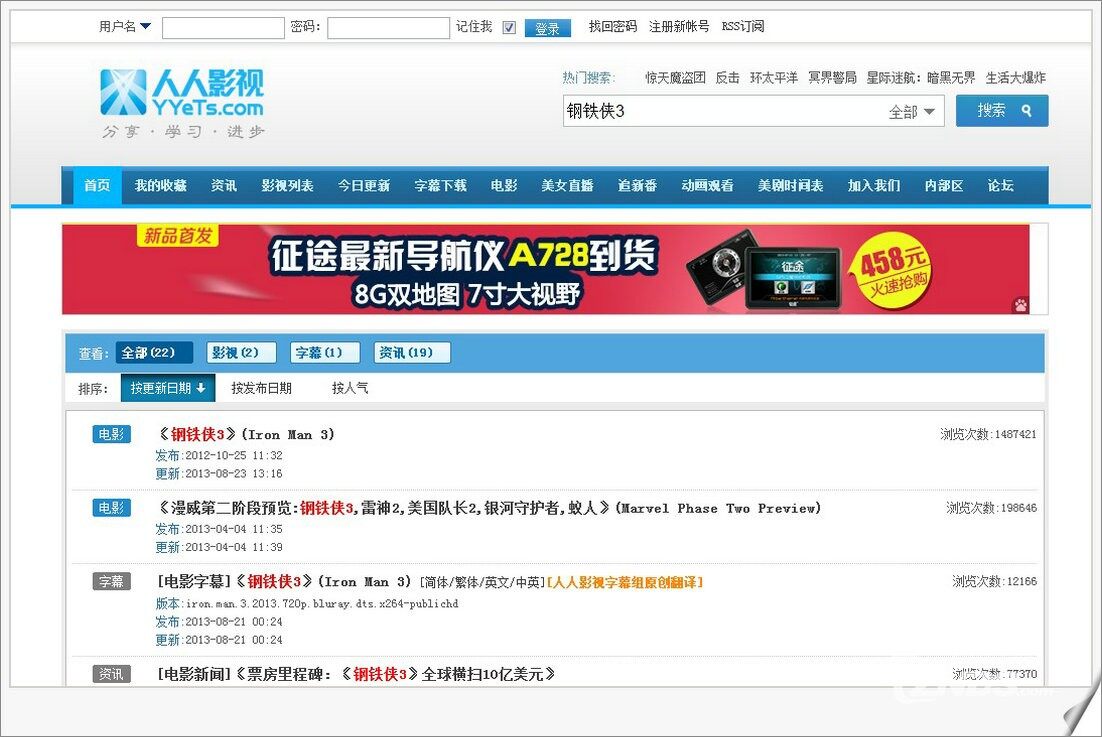
Task: Filter results by 资讯 (19)
Action: coord(412,353)
